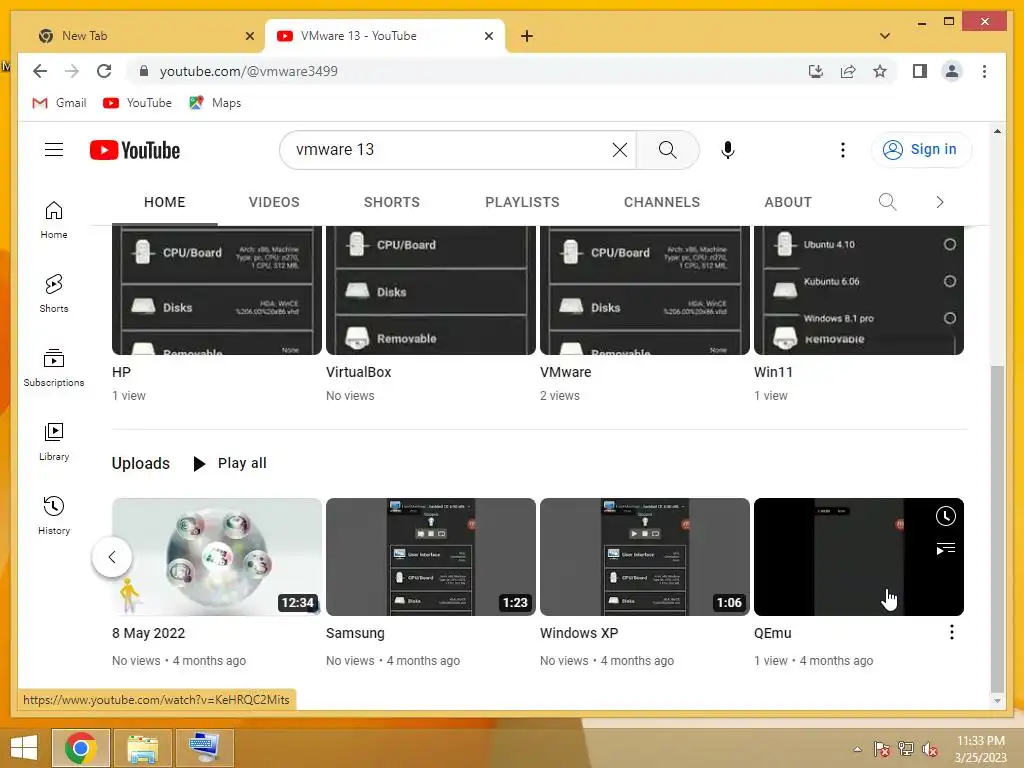
Task: Show hidden system tray icons
Action: (857, 749)
